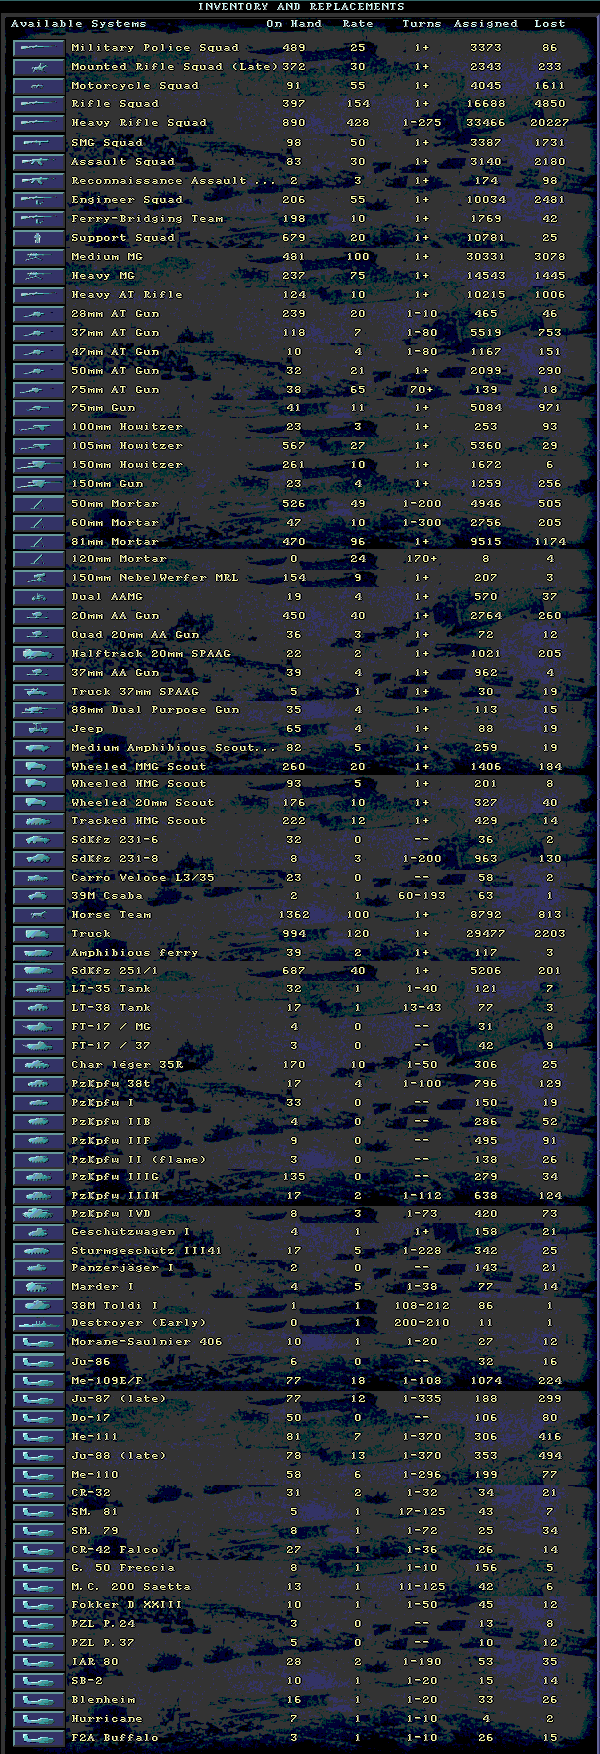600x1754 pixels.
Task: Select the Sturmgeschutz III41 icon
Action: point(38,1250)
